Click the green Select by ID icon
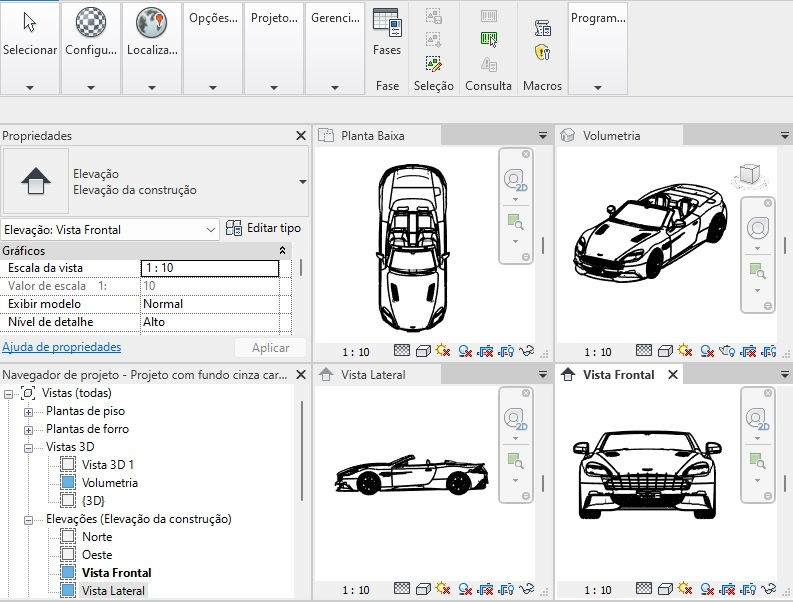This screenshot has height=602, width=793. (x=489, y=39)
